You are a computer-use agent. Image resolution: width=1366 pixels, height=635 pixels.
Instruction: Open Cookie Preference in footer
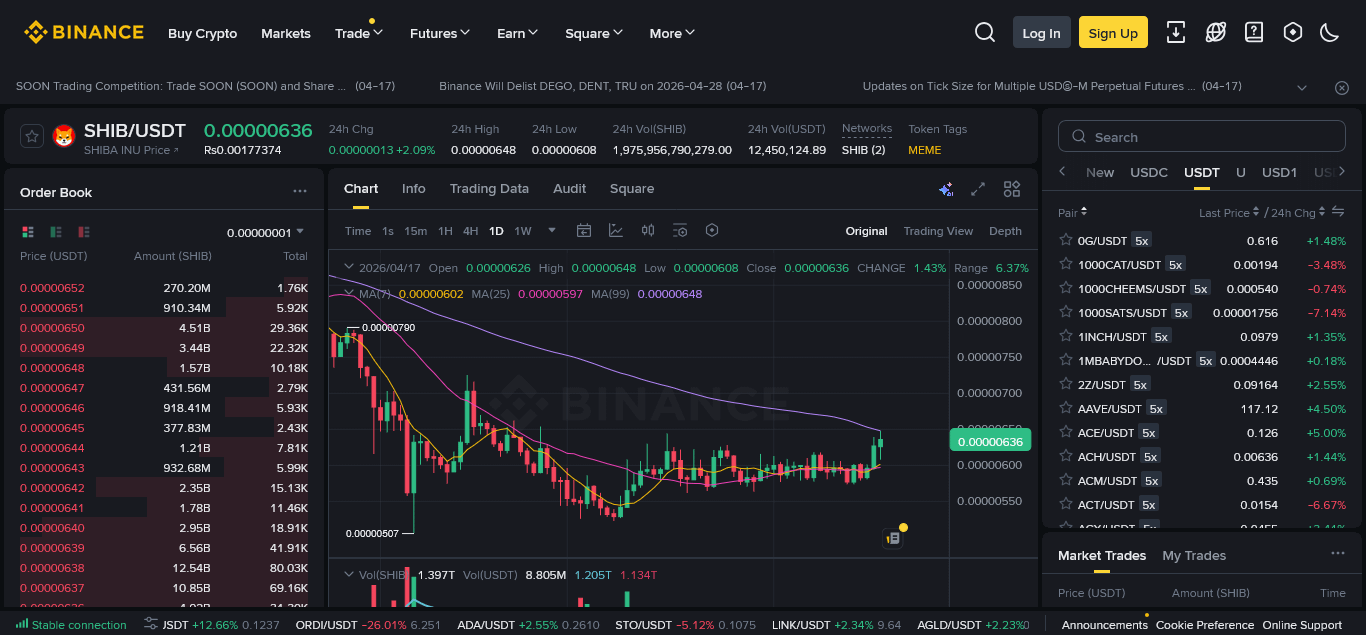coord(1204,625)
